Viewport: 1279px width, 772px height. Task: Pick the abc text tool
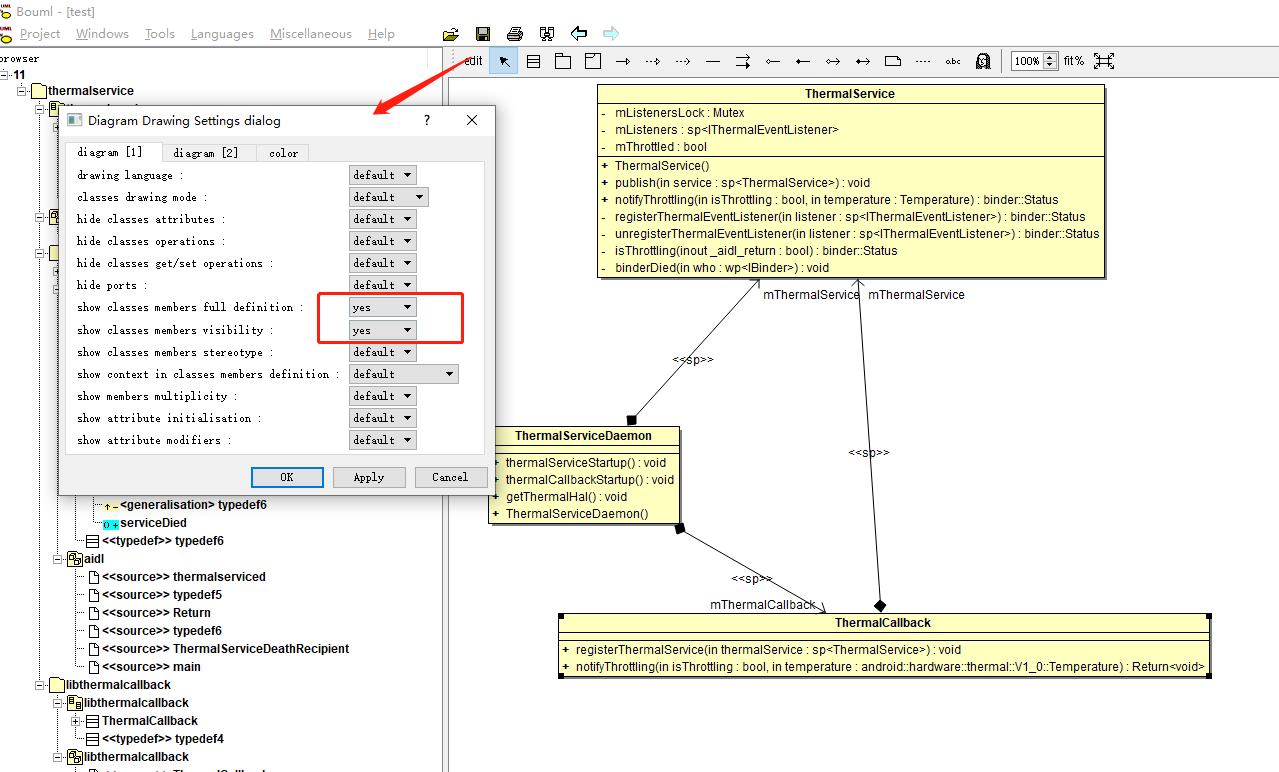[x=953, y=61]
